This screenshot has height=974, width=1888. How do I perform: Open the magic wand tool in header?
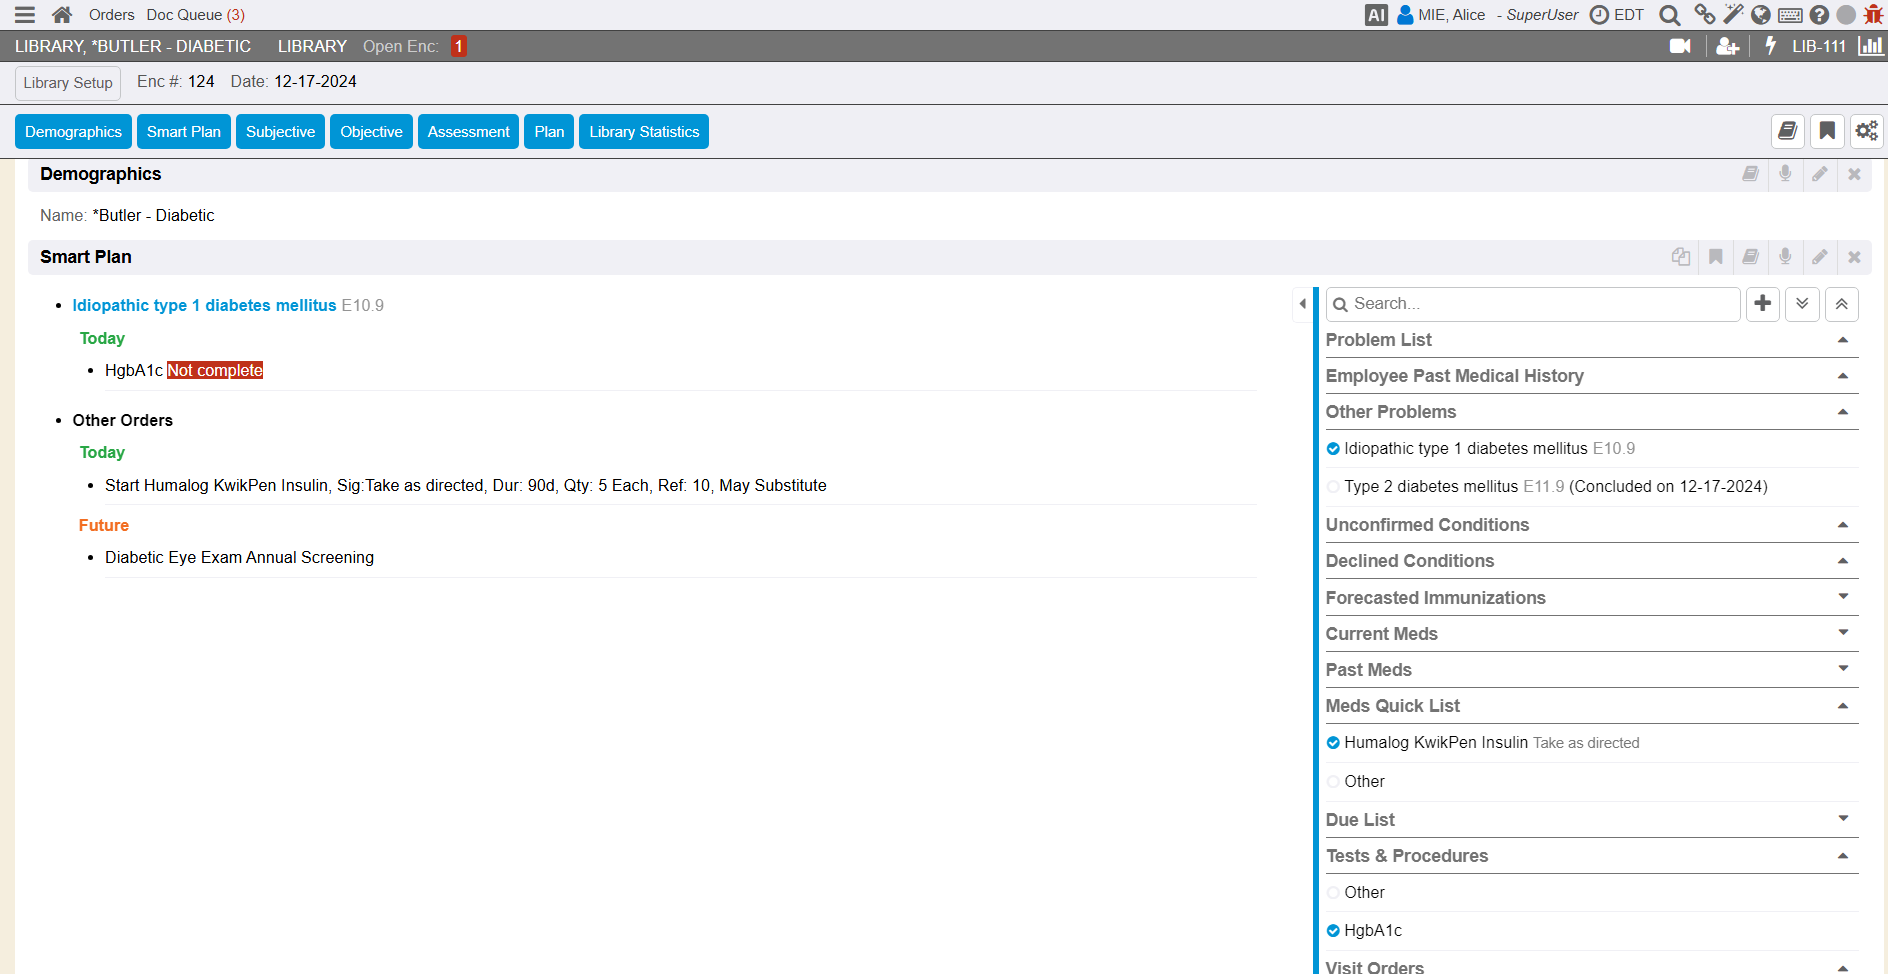point(1733,15)
